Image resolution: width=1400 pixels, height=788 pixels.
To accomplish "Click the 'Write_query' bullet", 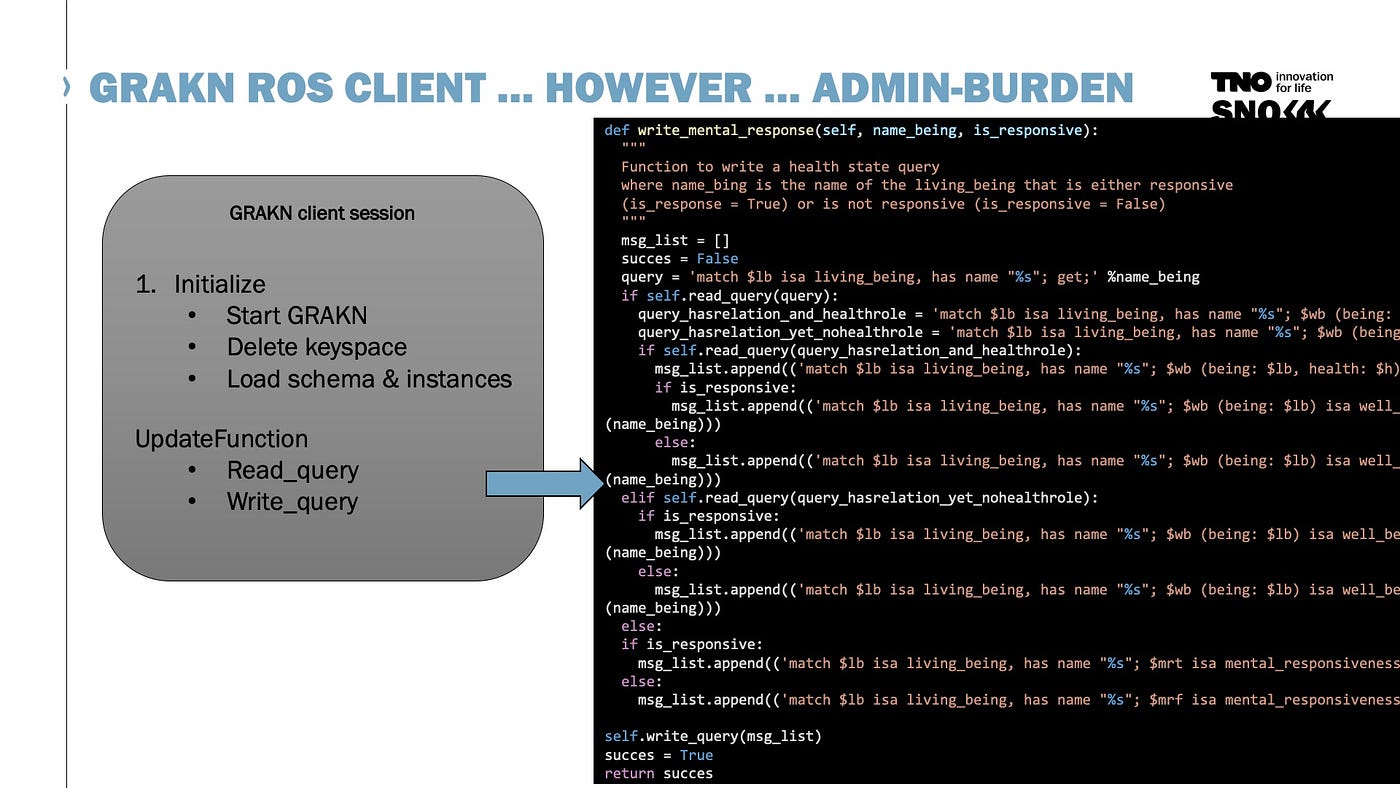I will tap(292, 502).
